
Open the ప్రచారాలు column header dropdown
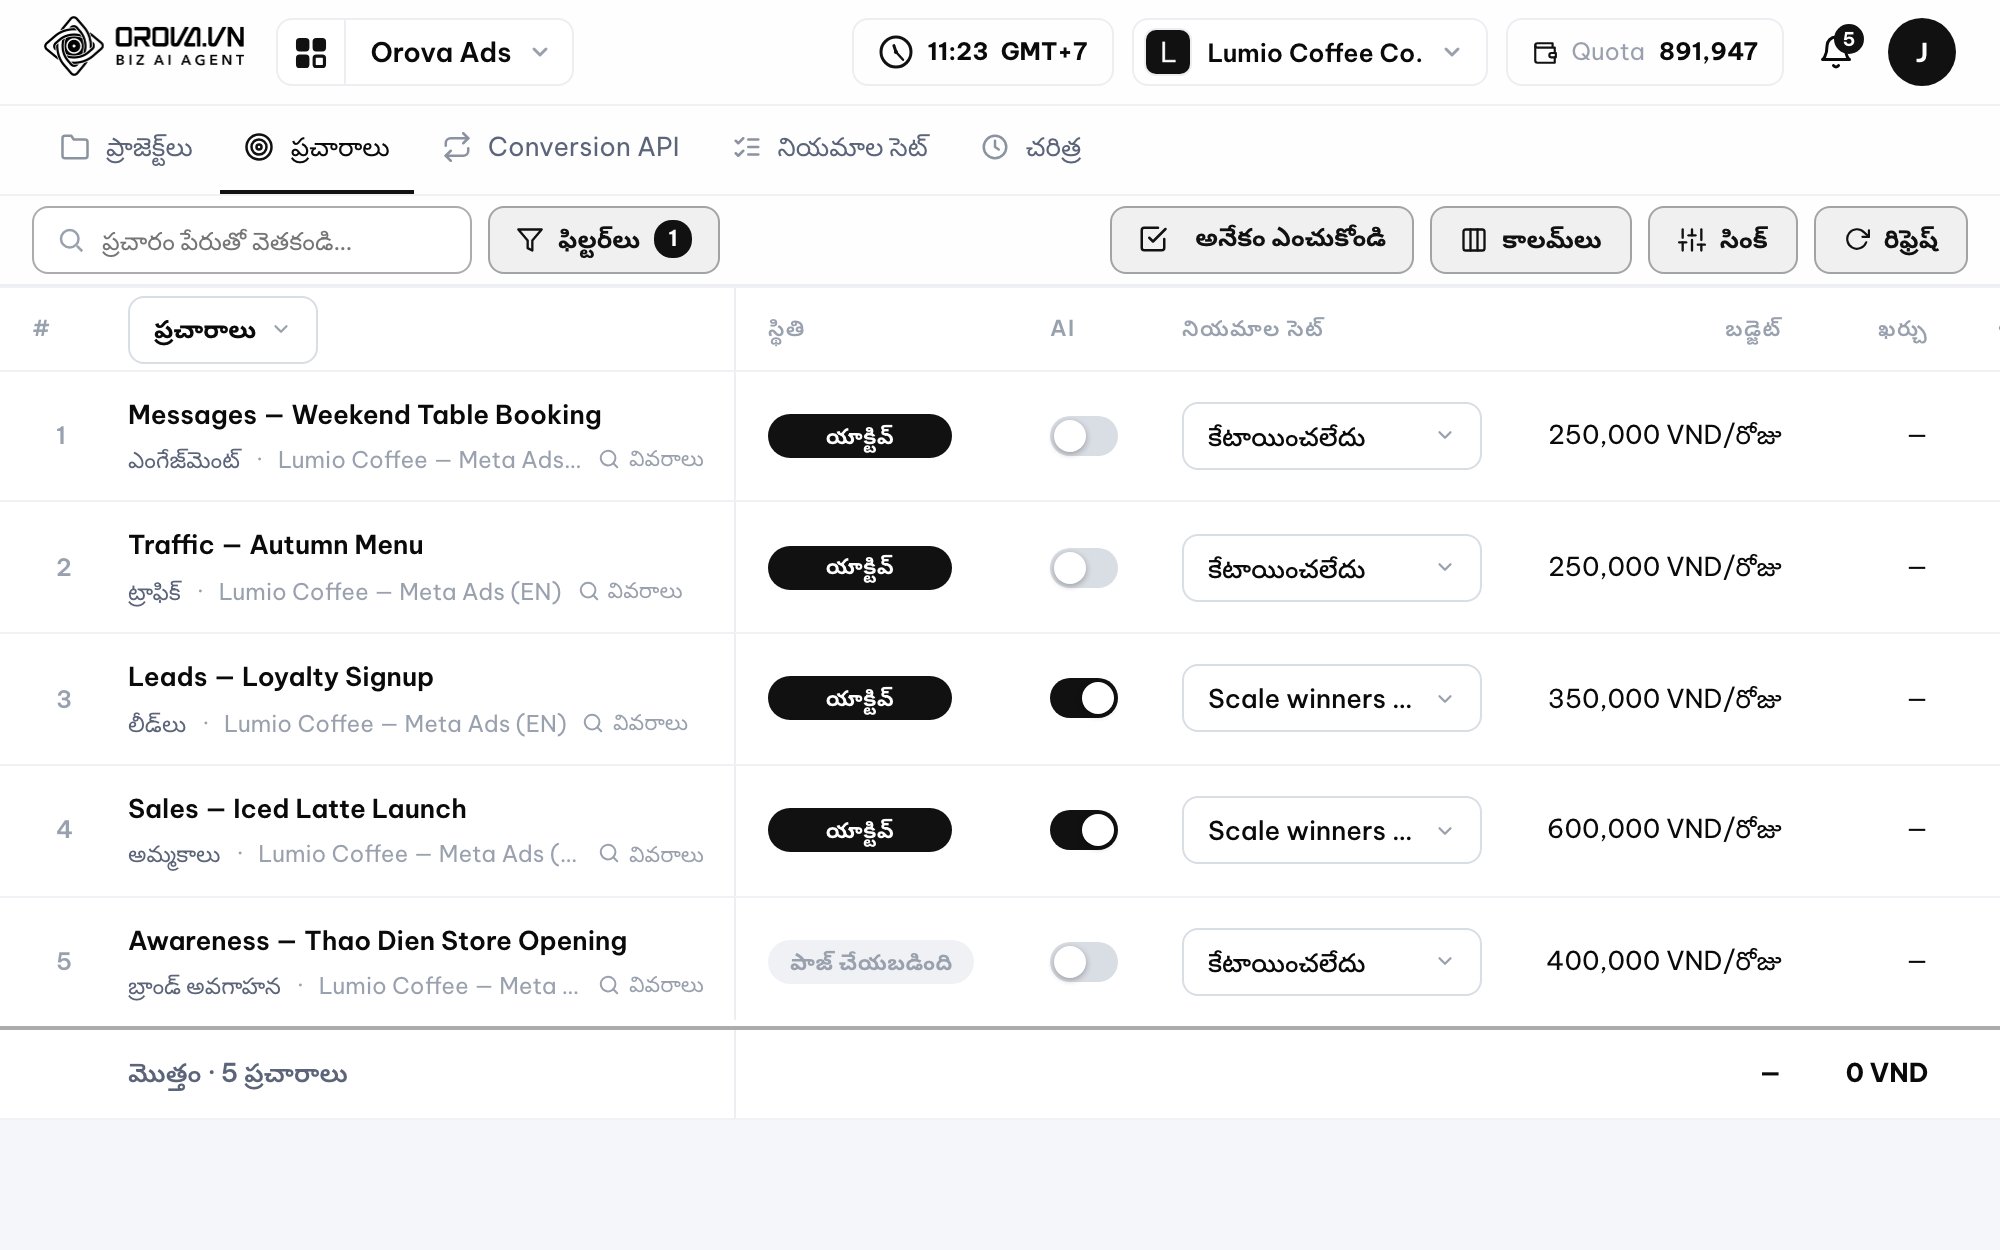point(222,330)
